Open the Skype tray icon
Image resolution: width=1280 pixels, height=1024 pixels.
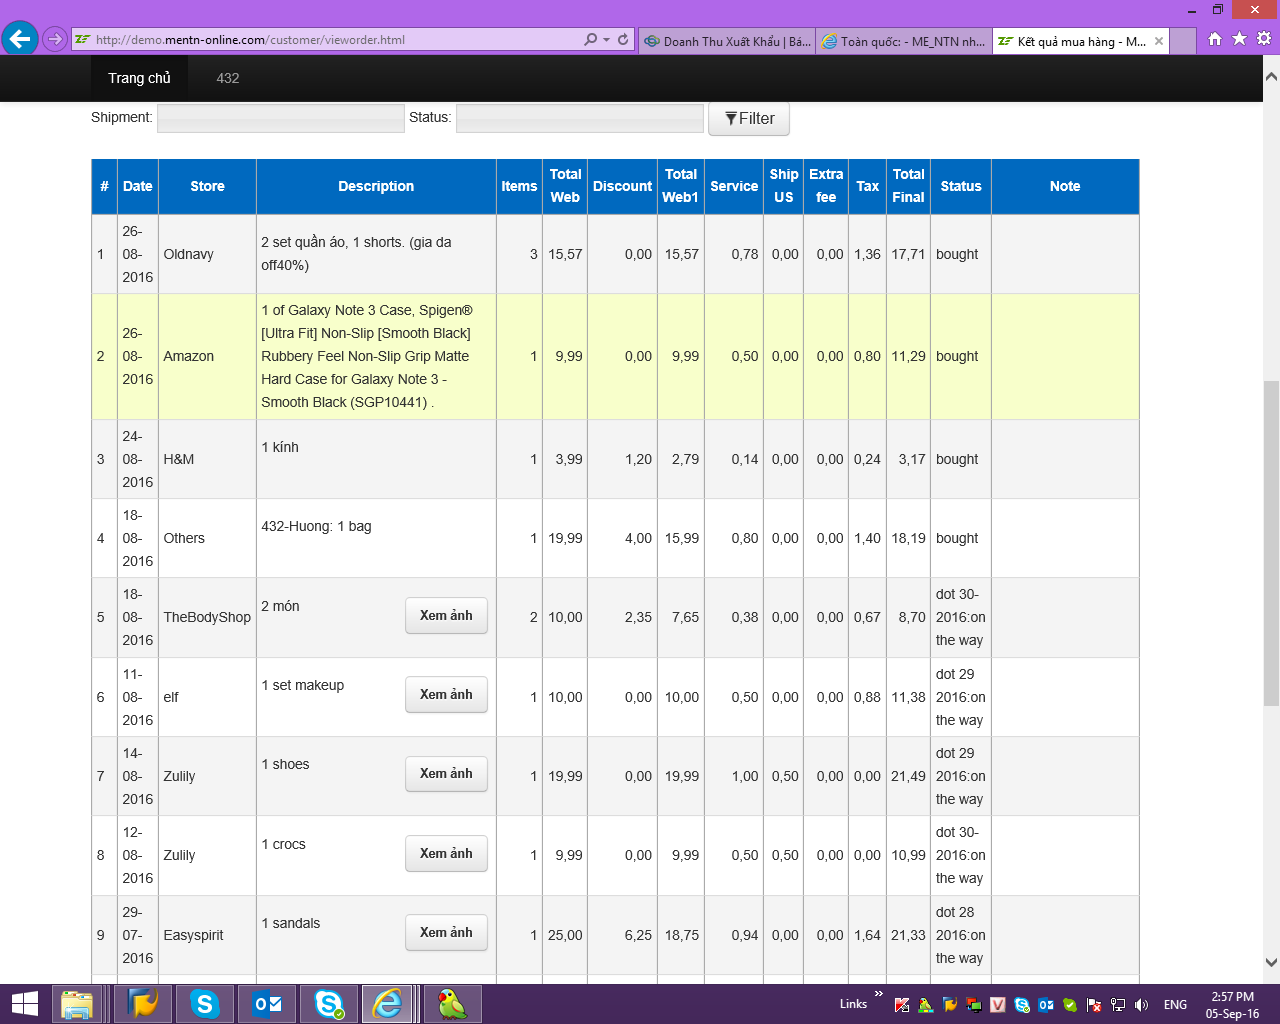click(1022, 1005)
